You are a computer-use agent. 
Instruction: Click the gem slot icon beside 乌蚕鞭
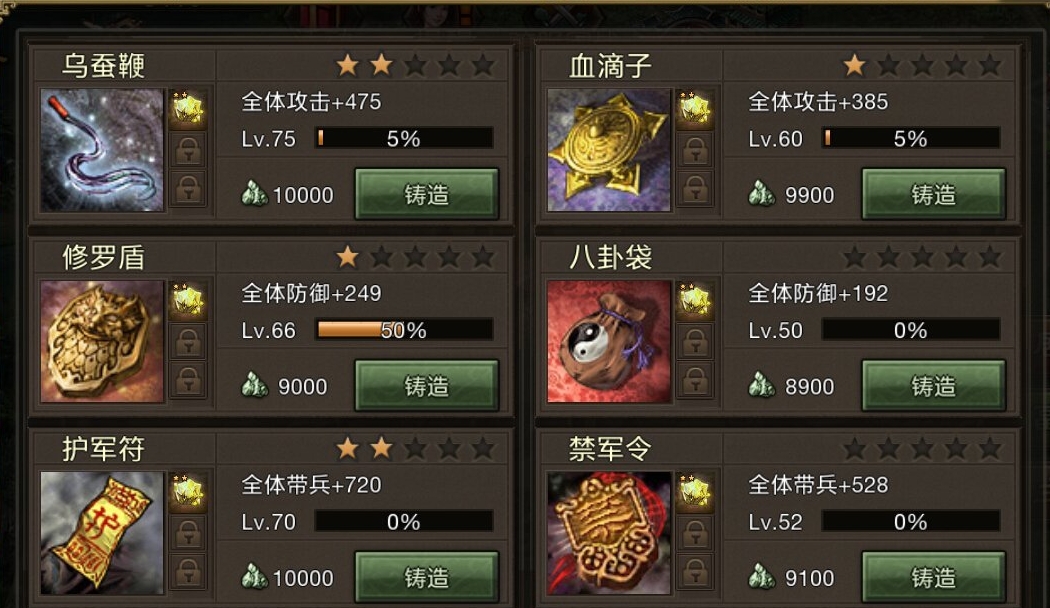[x=188, y=108]
